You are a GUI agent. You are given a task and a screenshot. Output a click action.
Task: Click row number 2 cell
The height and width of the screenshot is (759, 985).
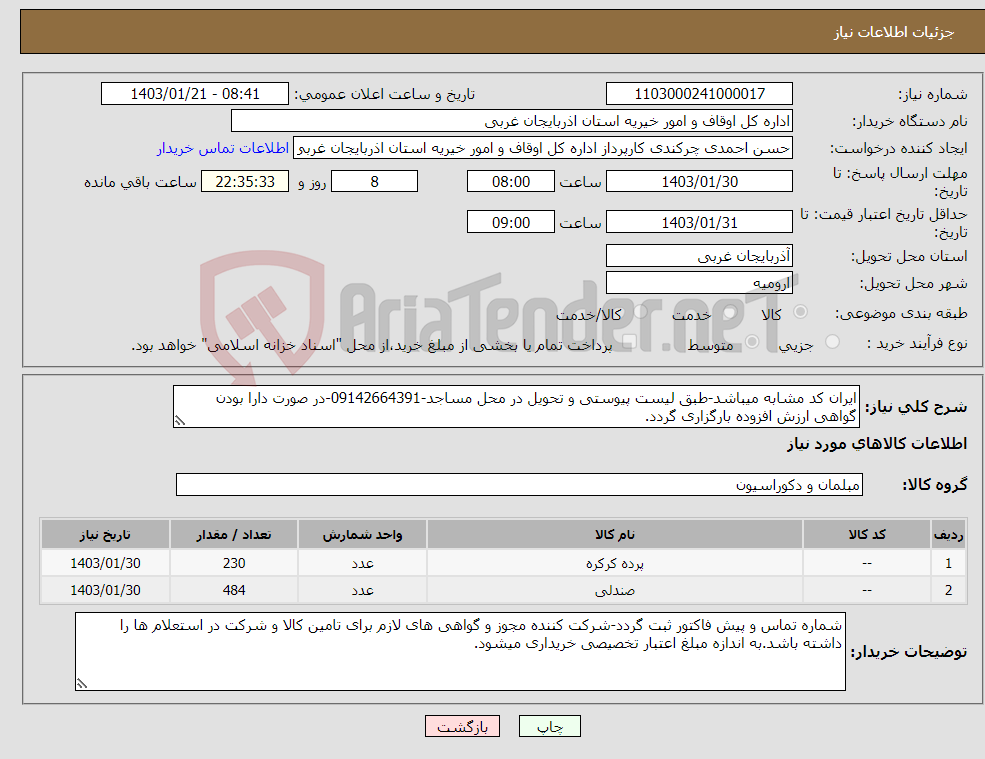949,591
